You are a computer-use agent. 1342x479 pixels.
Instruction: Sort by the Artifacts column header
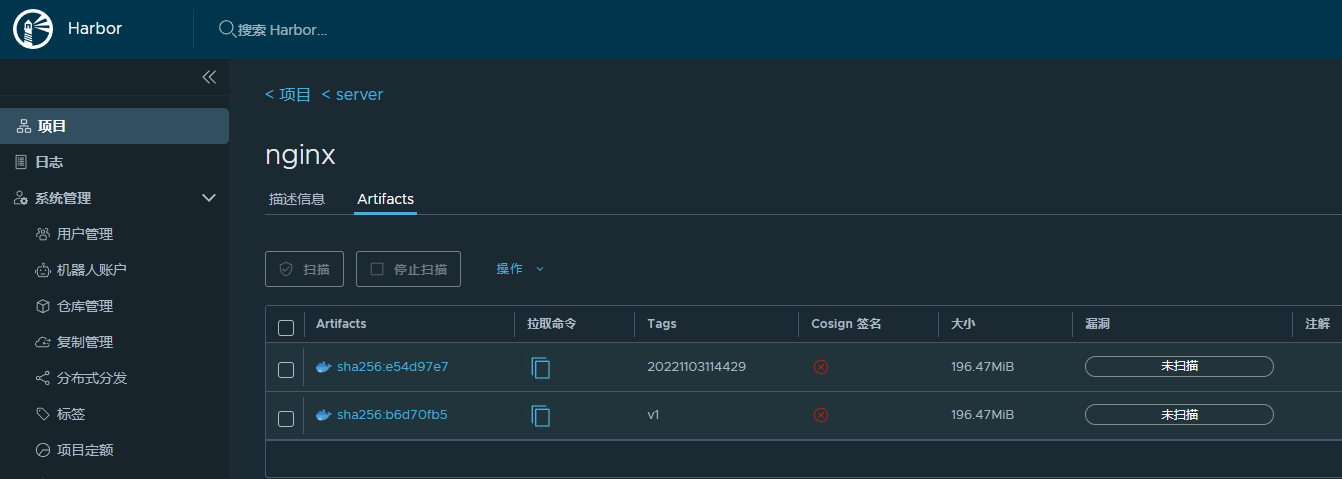pyautogui.click(x=341, y=324)
